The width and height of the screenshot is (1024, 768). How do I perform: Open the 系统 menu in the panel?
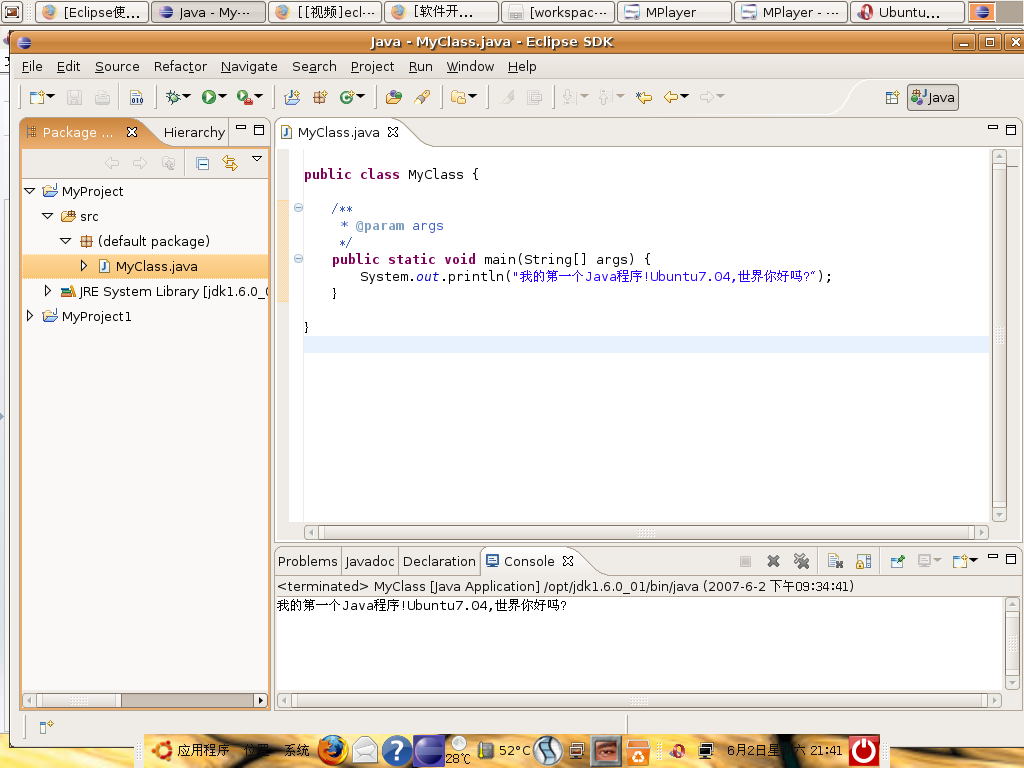(296, 750)
